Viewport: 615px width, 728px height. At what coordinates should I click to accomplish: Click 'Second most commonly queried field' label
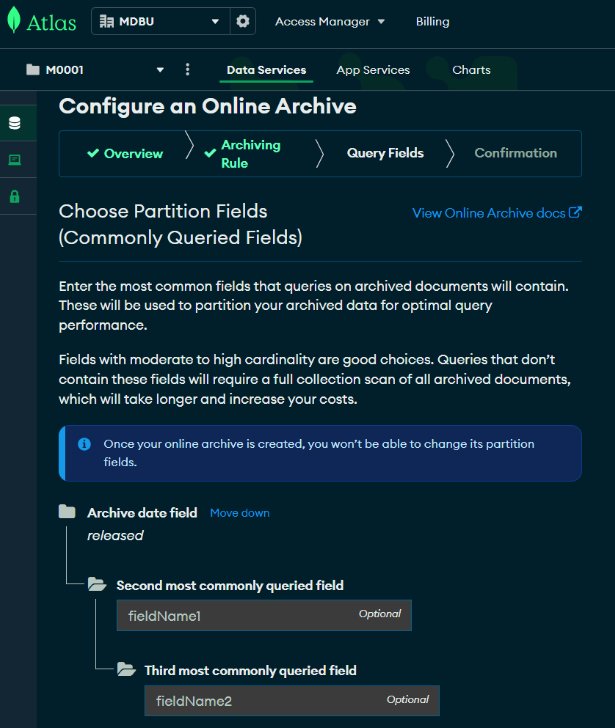pyautogui.click(x=230, y=585)
